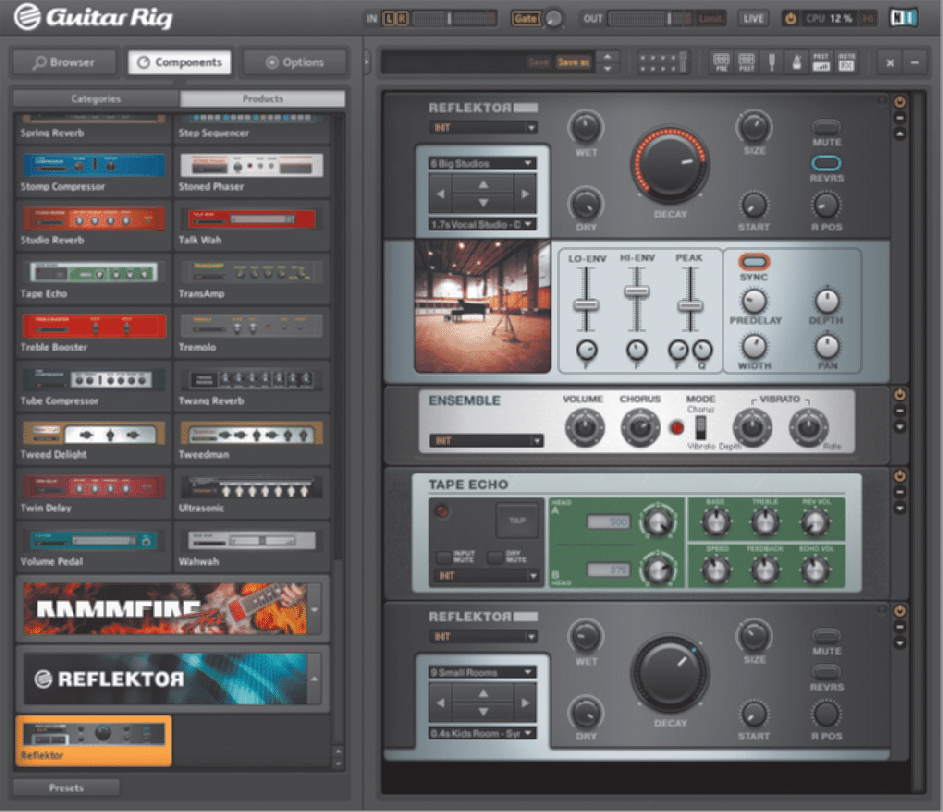Adjust the PEAK fader
943x812 pixels.
tap(690, 306)
